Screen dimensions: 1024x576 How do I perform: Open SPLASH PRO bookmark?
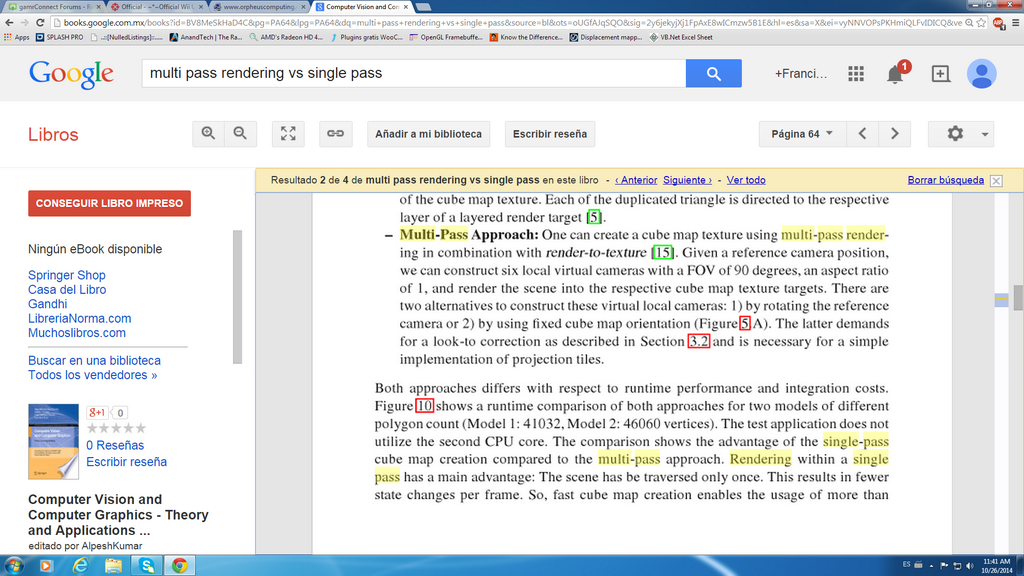pos(59,37)
